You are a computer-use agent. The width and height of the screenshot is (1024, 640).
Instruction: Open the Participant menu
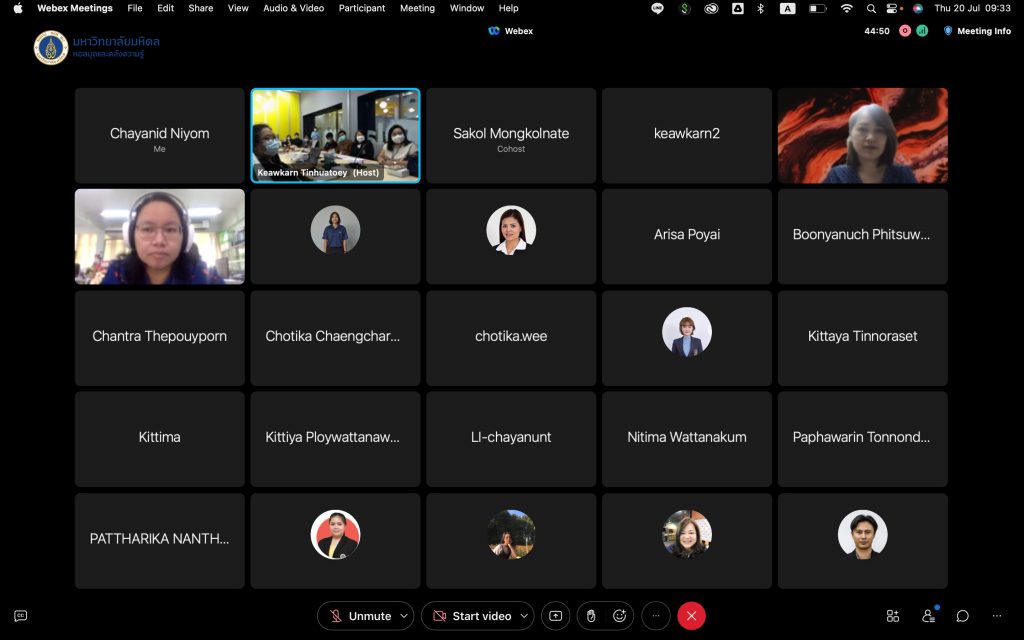(362, 8)
